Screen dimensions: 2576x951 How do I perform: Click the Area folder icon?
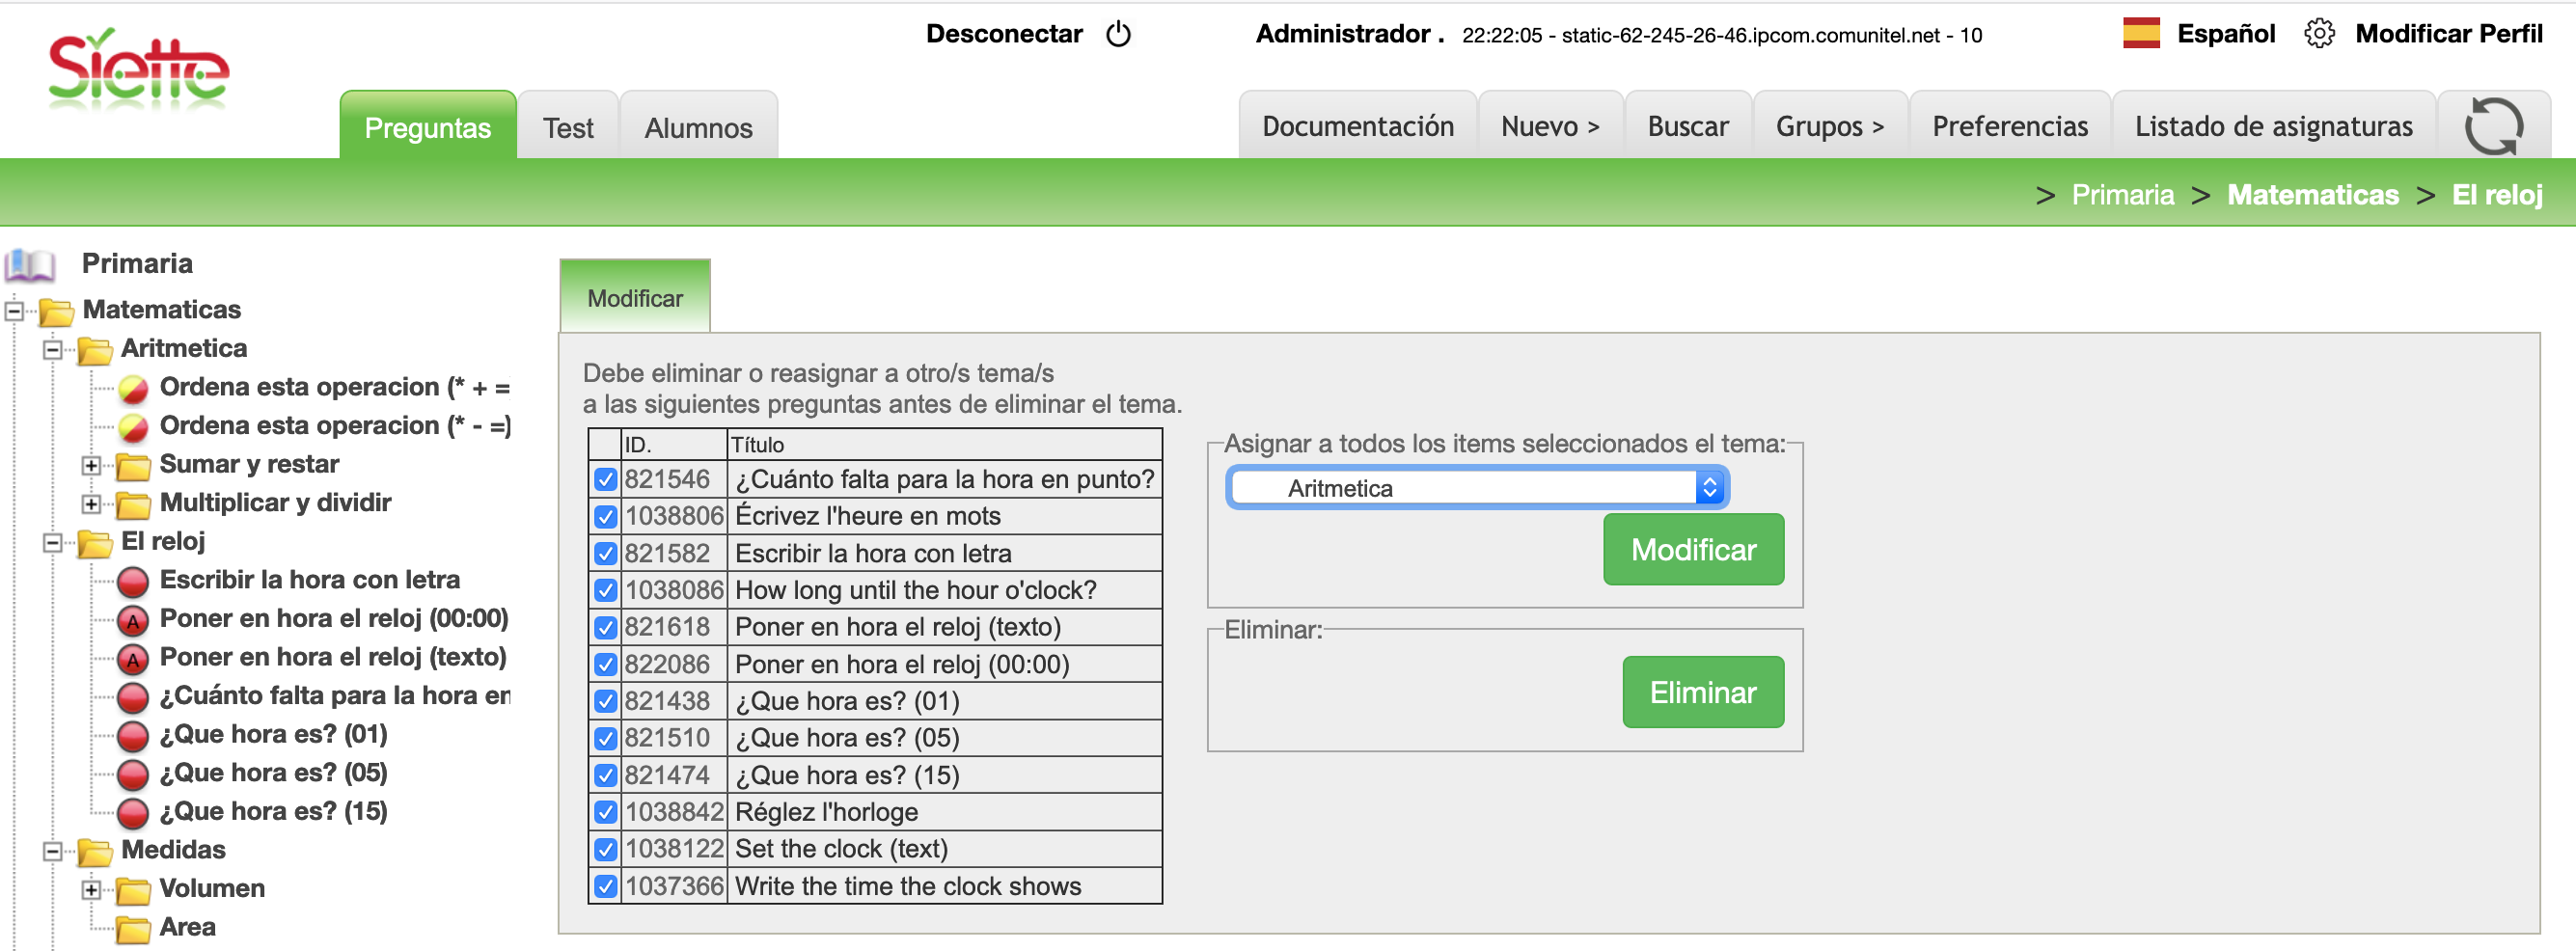click(x=133, y=928)
